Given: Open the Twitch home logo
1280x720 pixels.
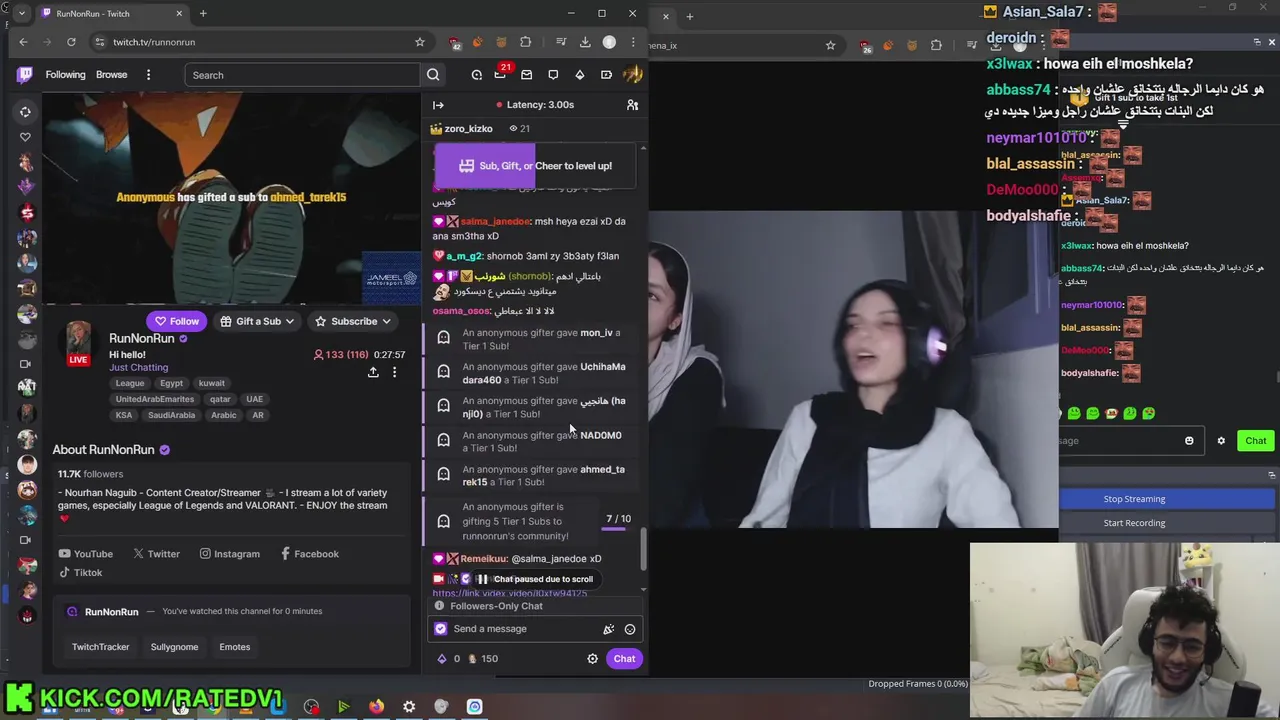Looking at the screenshot, I should coord(25,75).
